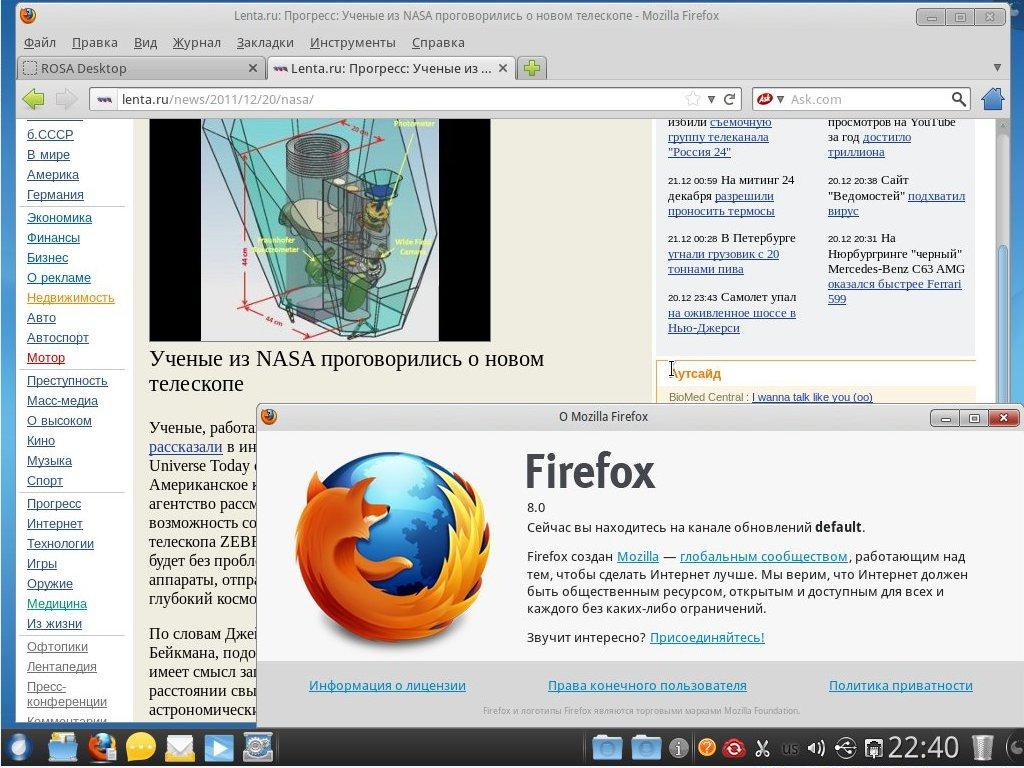1024x768 pixels.
Task: Open the Файл menu
Action: click(40, 42)
